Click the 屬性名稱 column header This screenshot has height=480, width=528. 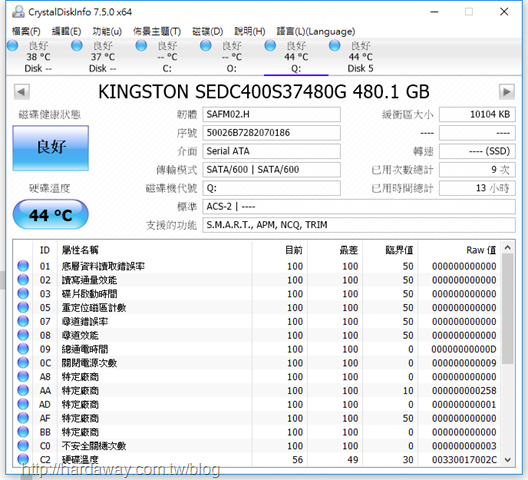155,250
